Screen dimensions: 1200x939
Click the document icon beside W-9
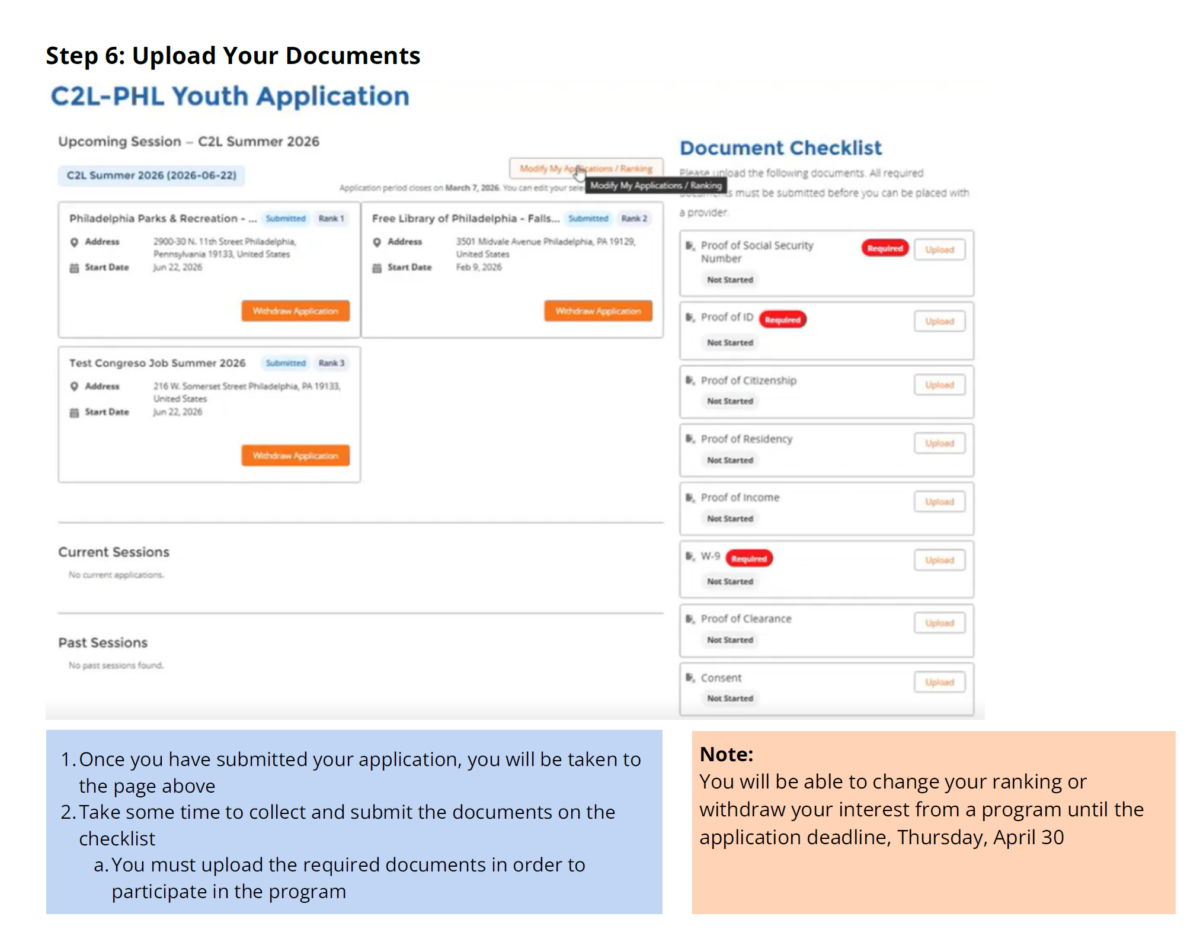tap(690, 557)
